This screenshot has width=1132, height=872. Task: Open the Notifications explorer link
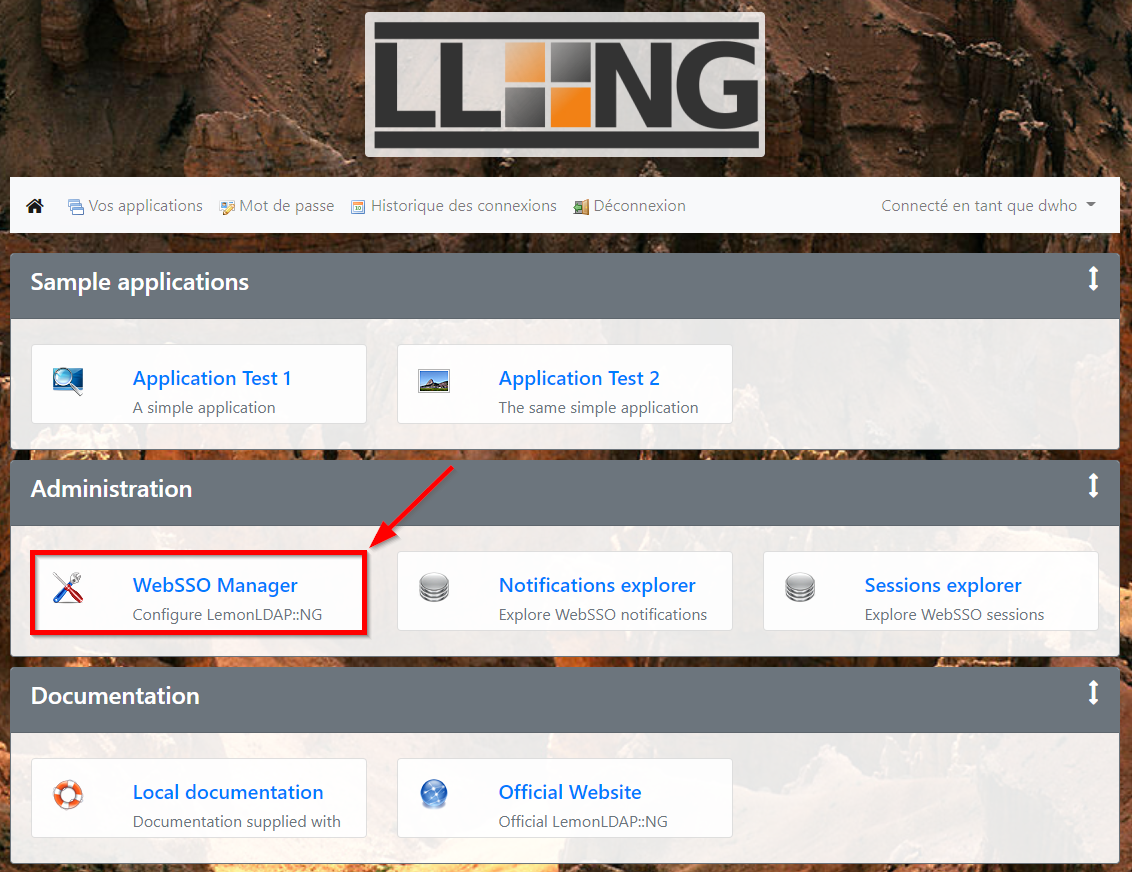point(597,585)
